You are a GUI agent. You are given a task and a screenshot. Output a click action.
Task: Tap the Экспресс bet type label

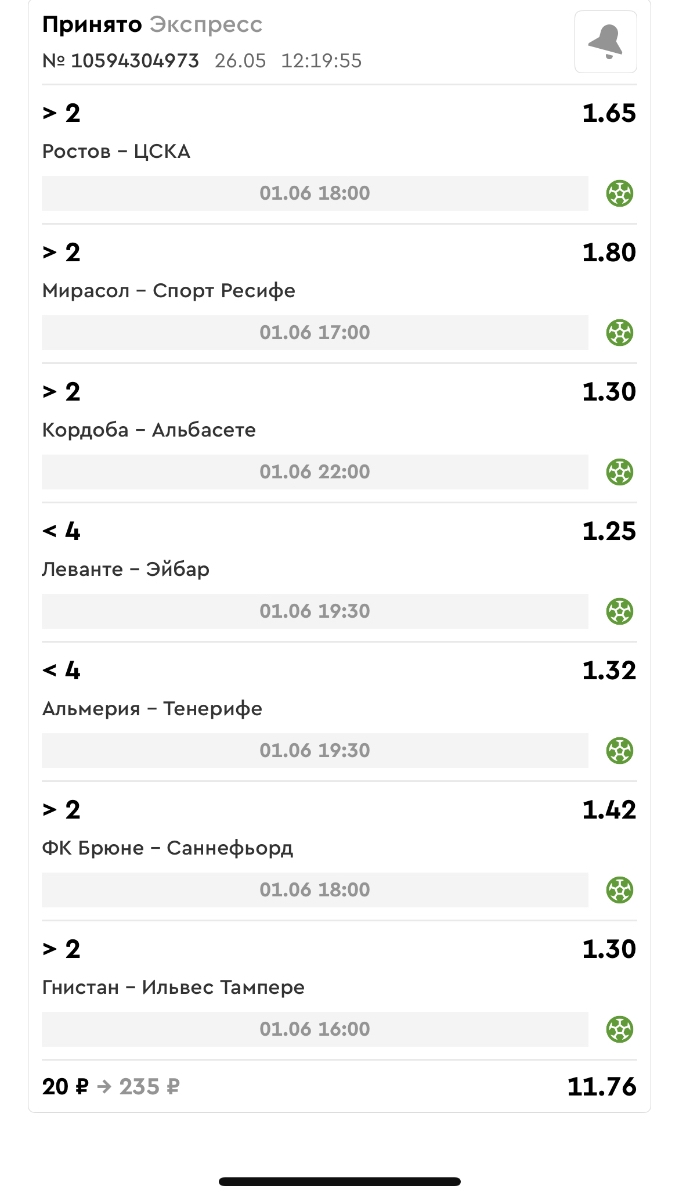206,25
